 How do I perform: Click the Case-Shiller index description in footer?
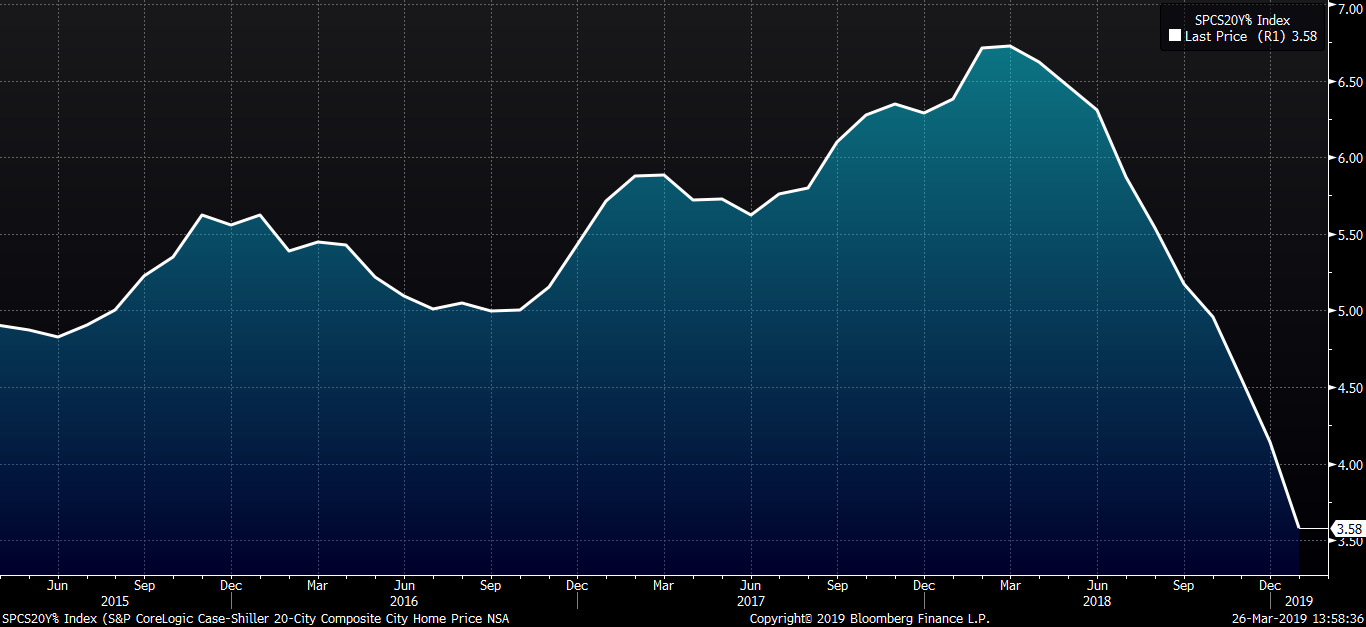coord(255,619)
